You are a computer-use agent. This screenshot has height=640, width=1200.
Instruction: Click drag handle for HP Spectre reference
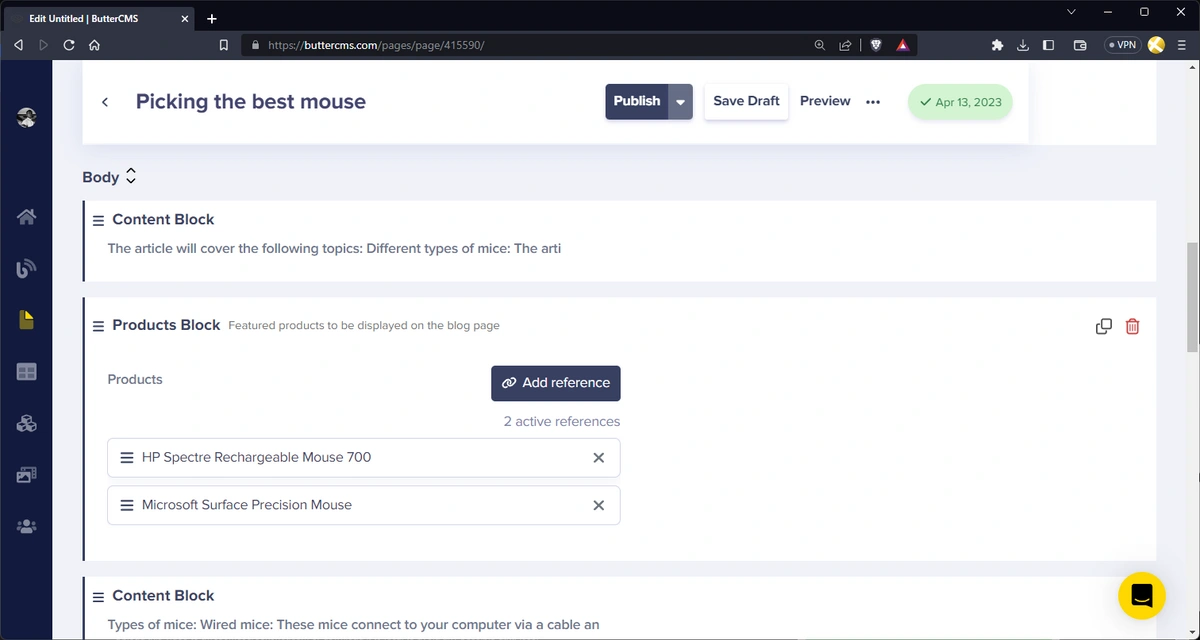127,458
